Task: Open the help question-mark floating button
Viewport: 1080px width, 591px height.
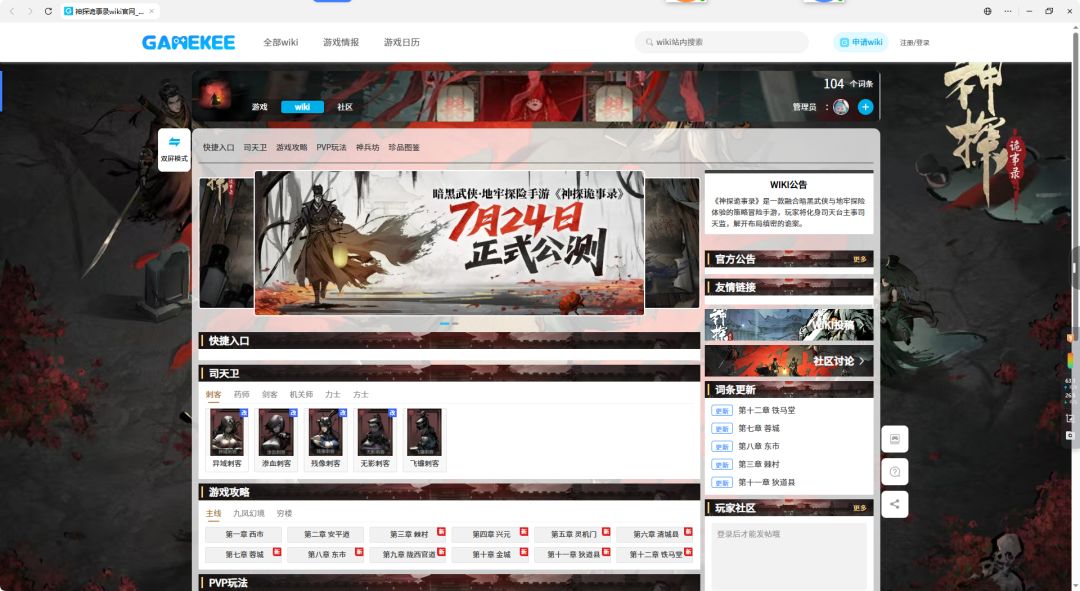Action: coord(895,472)
